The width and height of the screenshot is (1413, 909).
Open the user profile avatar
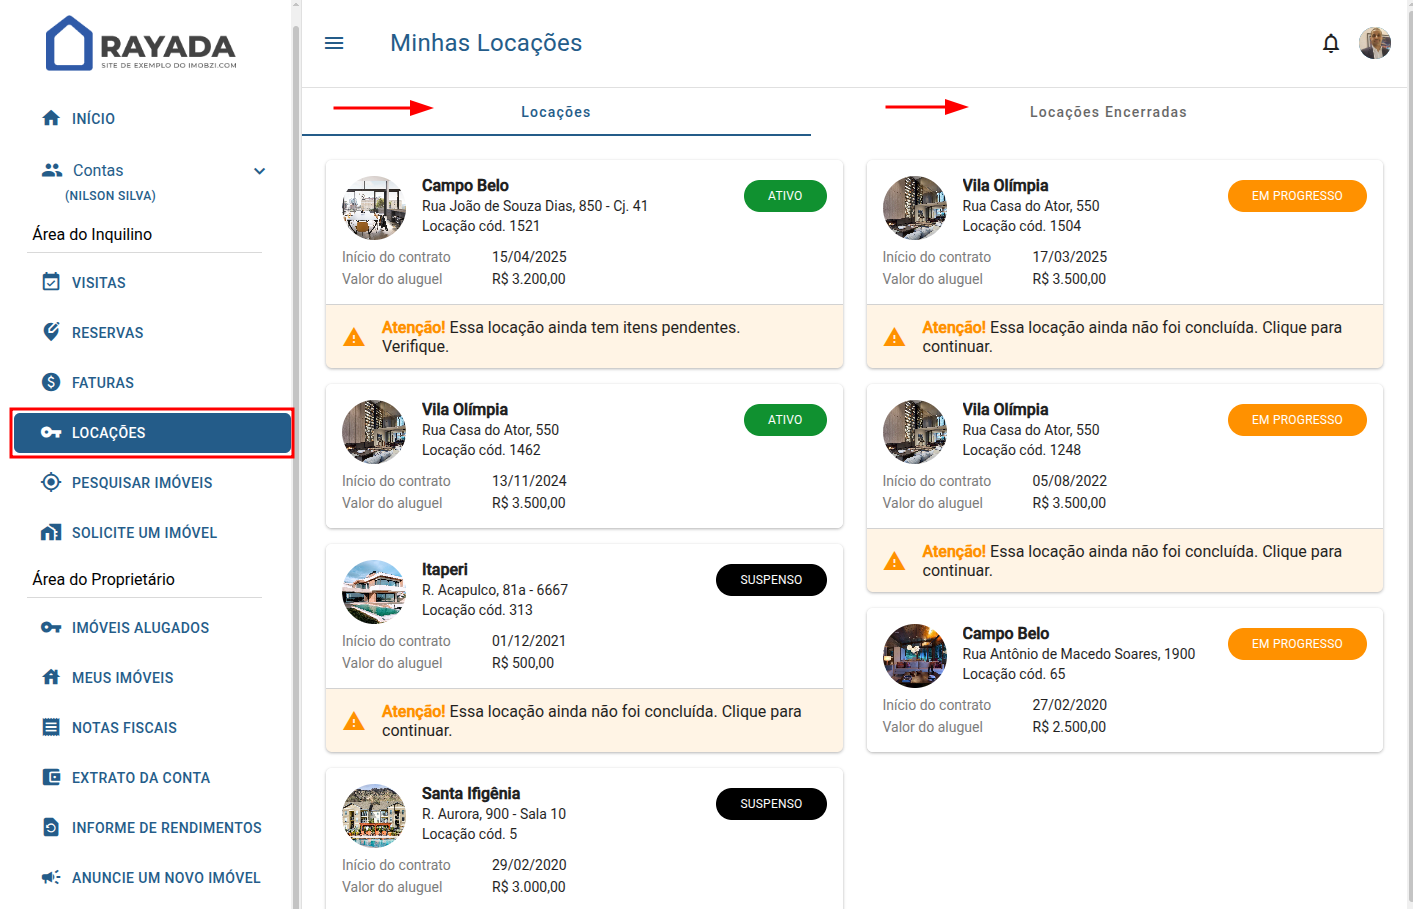click(1375, 43)
